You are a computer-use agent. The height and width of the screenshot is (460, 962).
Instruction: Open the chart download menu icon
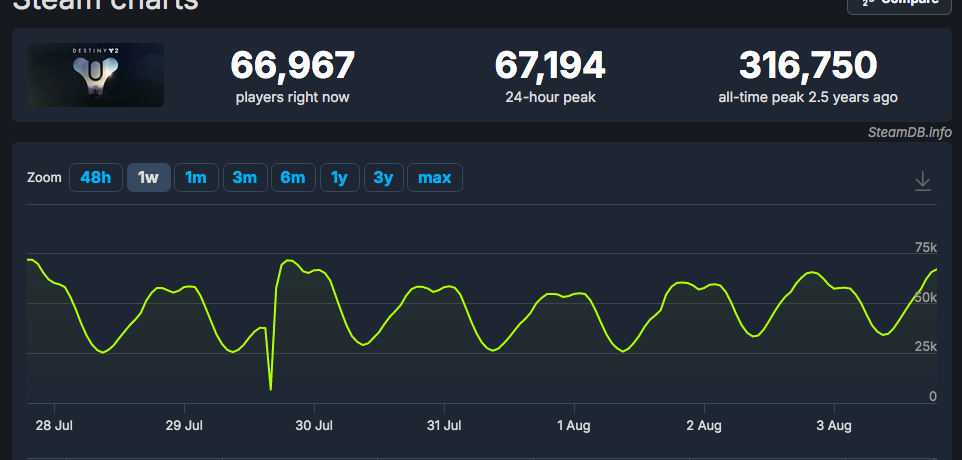coord(923,181)
